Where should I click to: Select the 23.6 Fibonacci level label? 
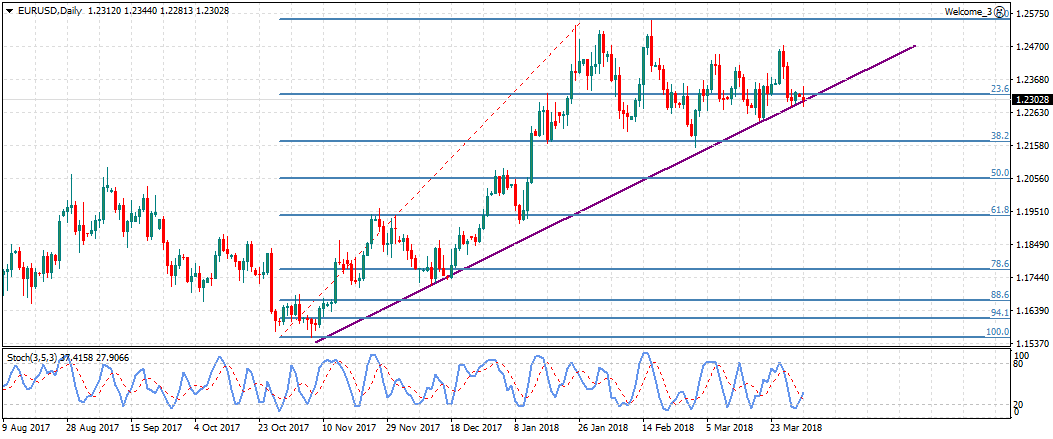pyautogui.click(x=997, y=89)
